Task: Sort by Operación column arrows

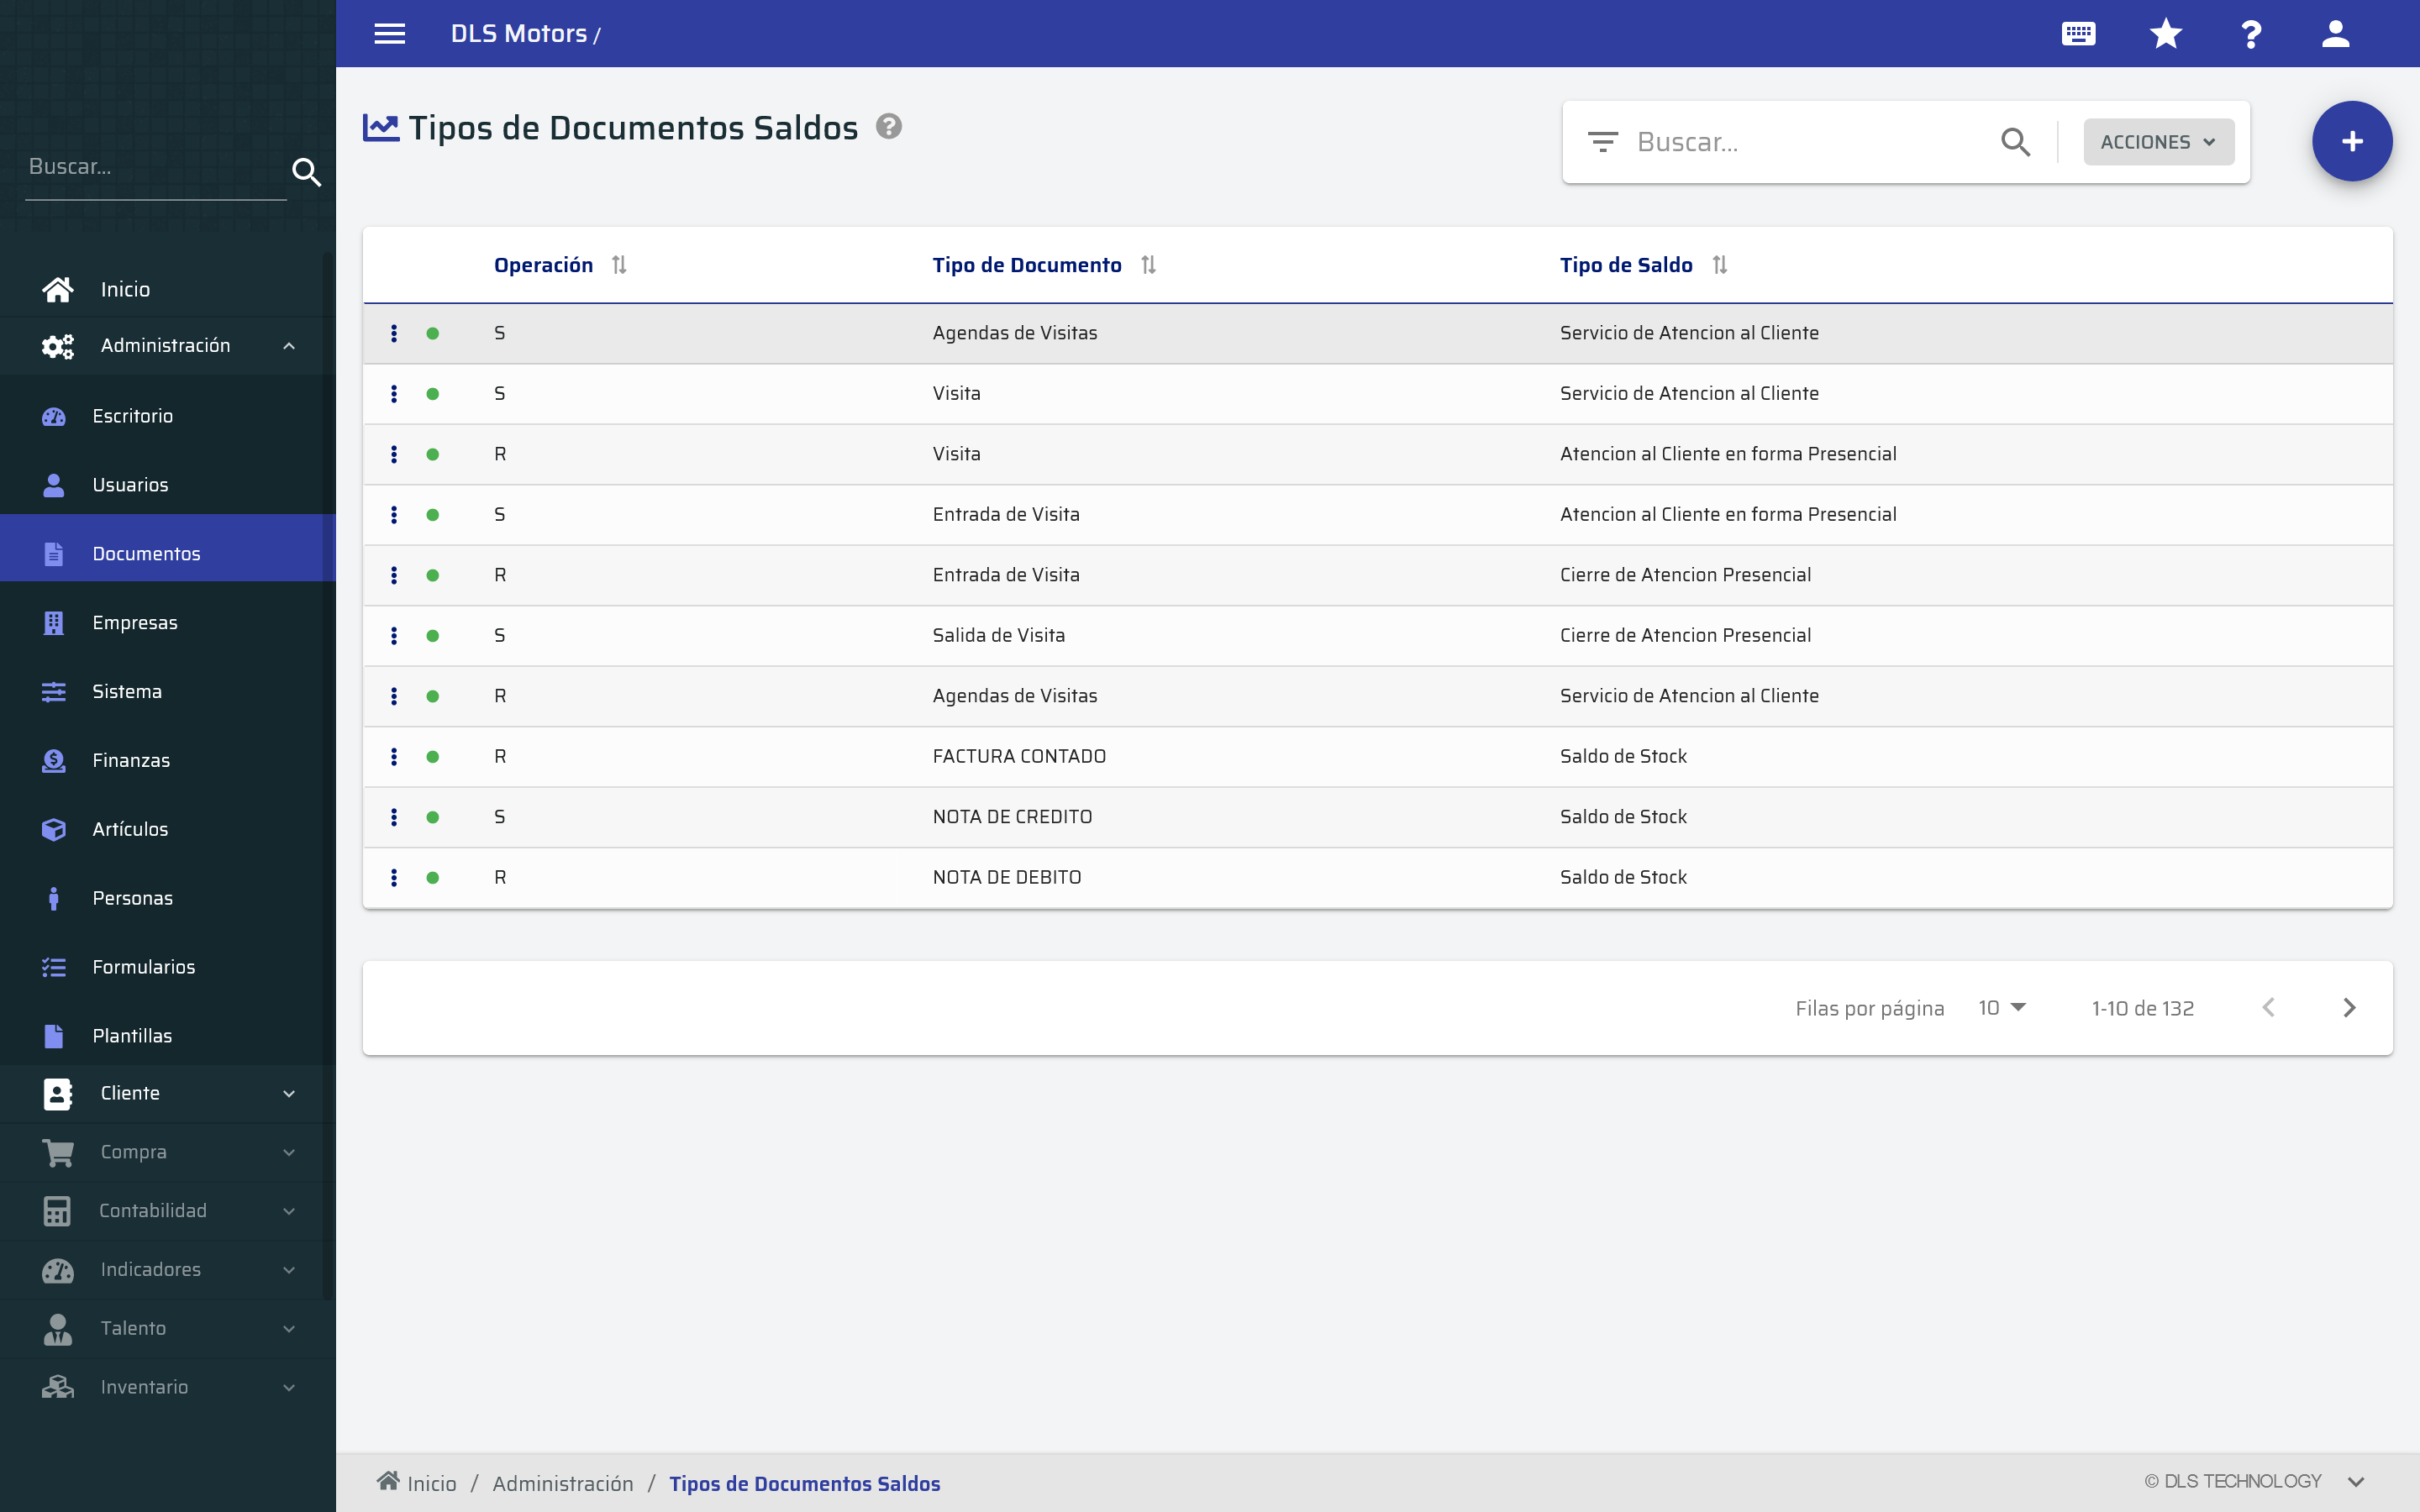Action: coord(619,265)
